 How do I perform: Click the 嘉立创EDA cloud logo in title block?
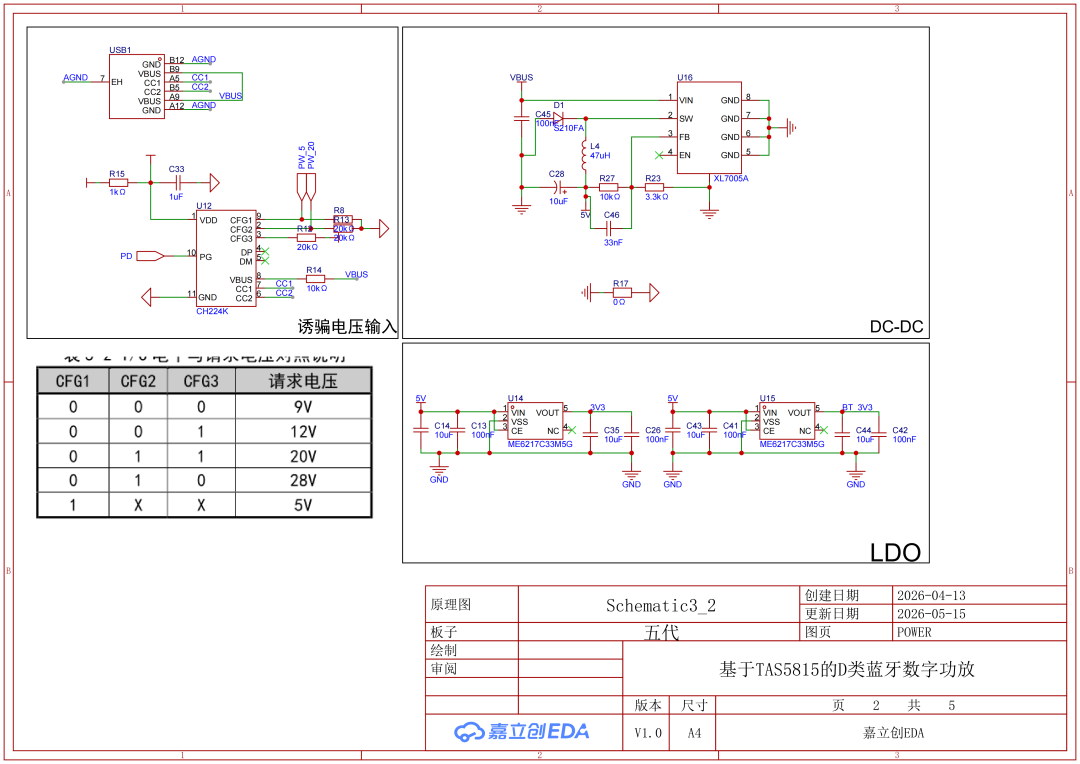521,732
